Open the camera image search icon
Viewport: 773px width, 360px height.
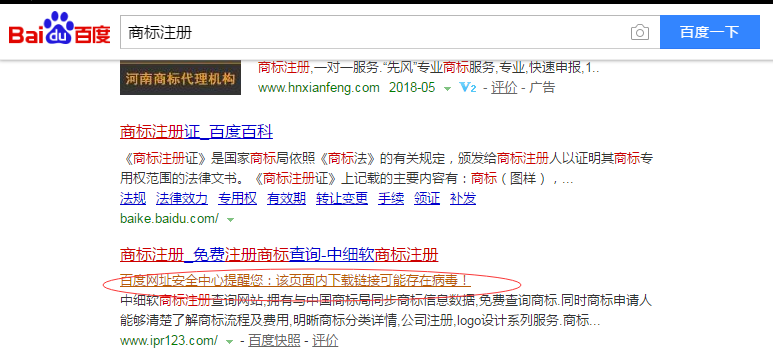coord(639,33)
